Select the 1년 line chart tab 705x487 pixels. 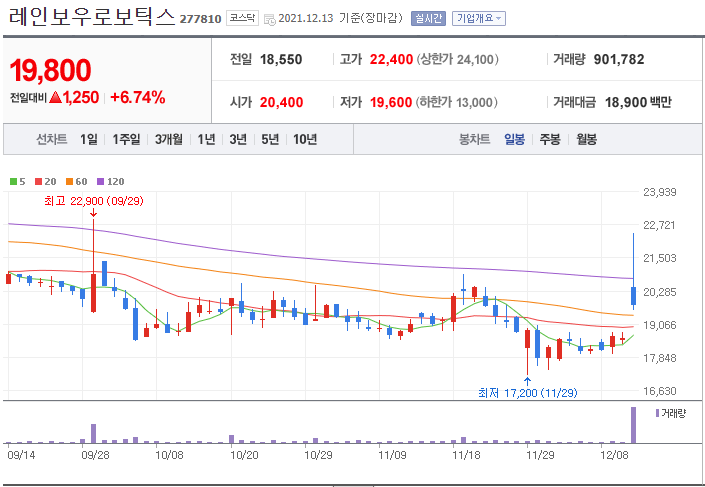point(206,139)
